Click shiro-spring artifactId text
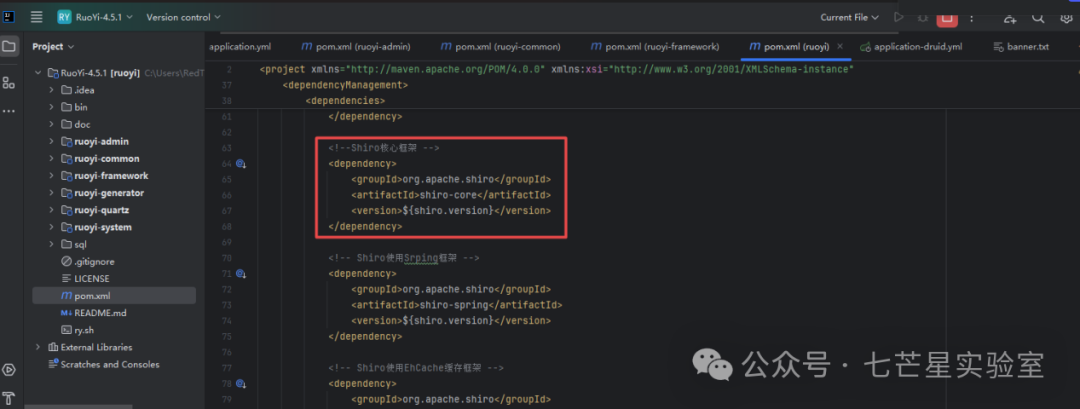This screenshot has width=1080, height=409. [454, 304]
